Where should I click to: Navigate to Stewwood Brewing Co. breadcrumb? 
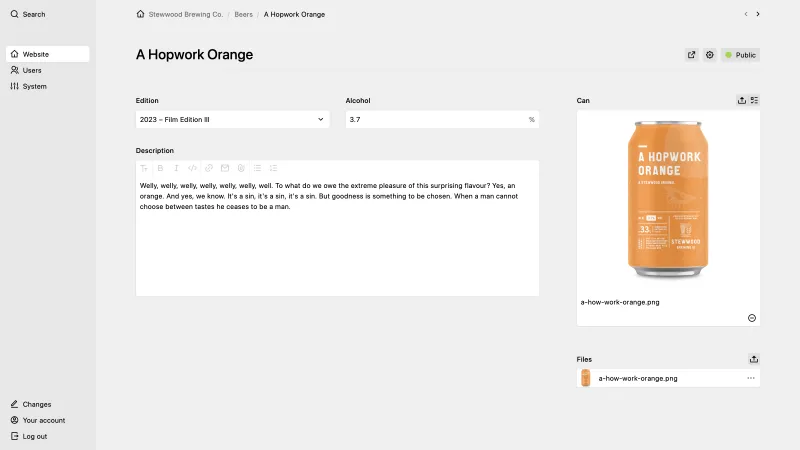pyautogui.click(x=186, y=14)
